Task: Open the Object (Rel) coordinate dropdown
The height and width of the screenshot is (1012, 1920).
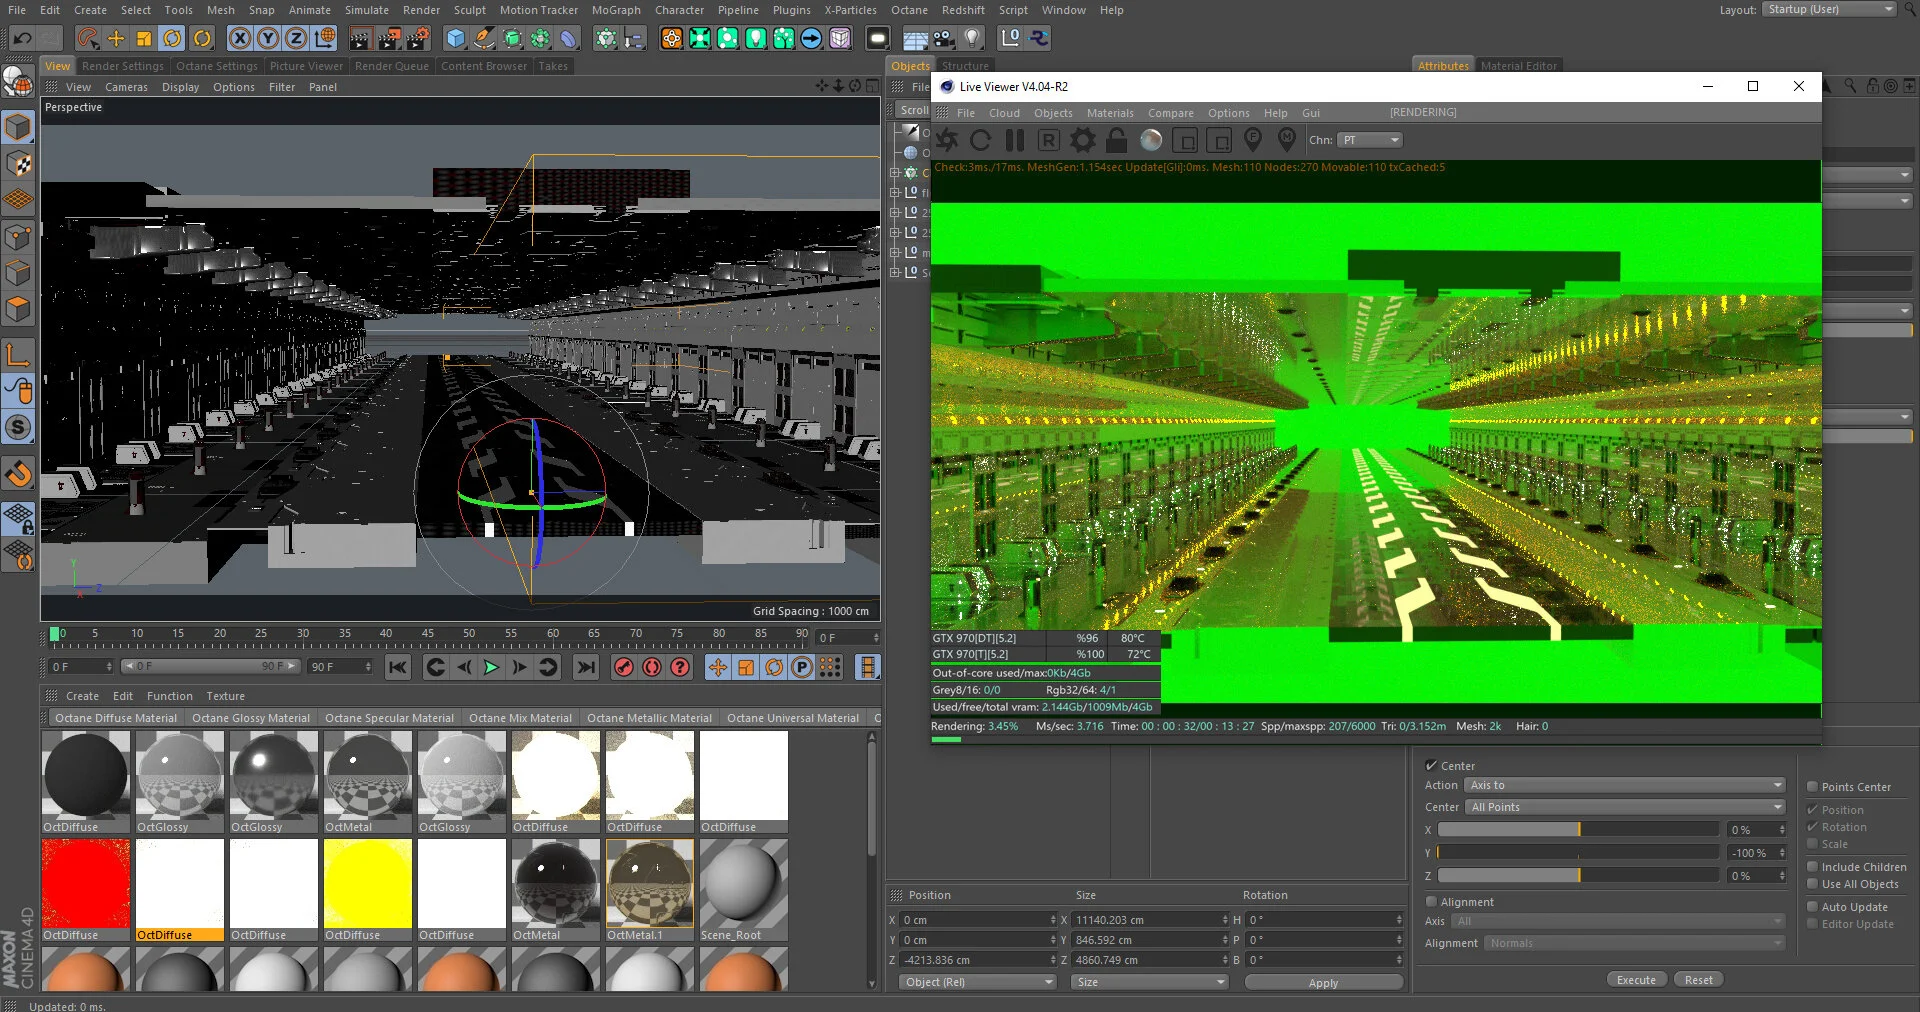Action: tap(976, 982)
